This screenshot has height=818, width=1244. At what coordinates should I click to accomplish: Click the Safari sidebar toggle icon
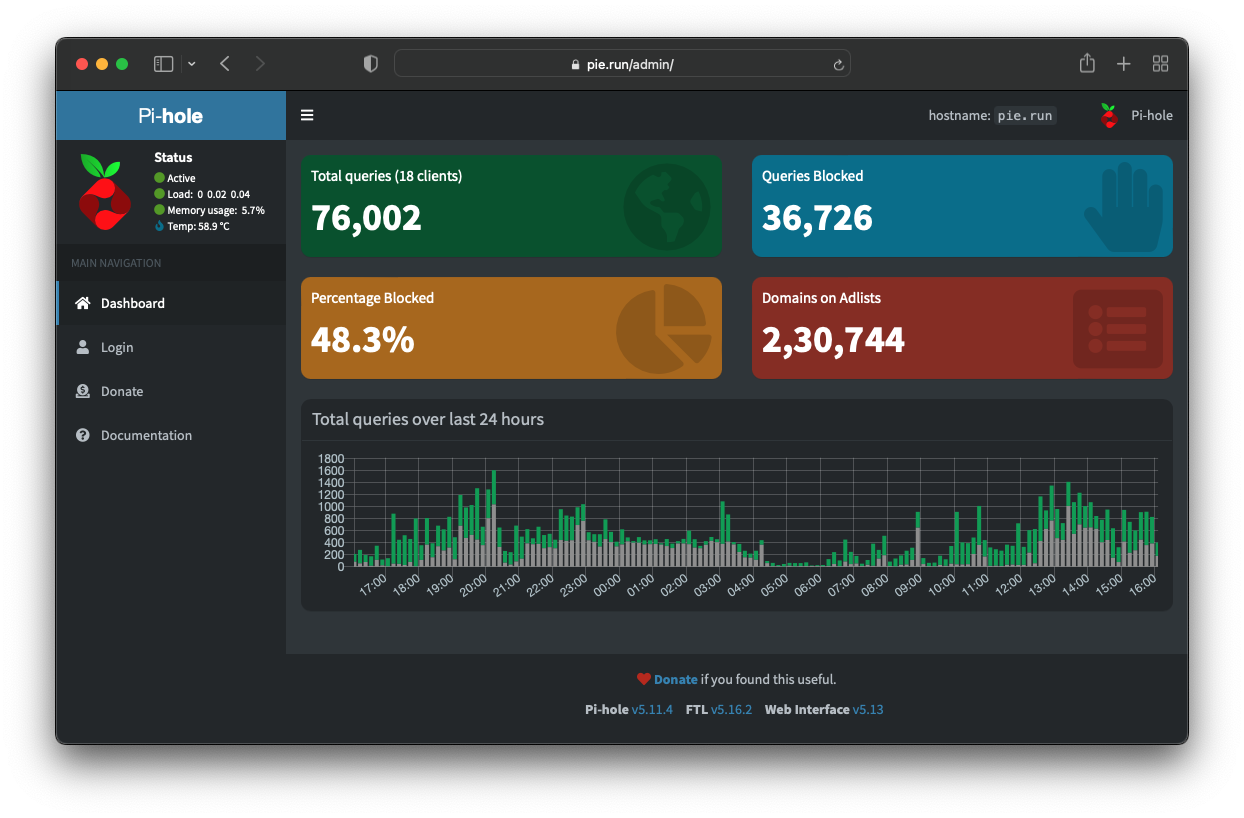(x=163, y=64)
